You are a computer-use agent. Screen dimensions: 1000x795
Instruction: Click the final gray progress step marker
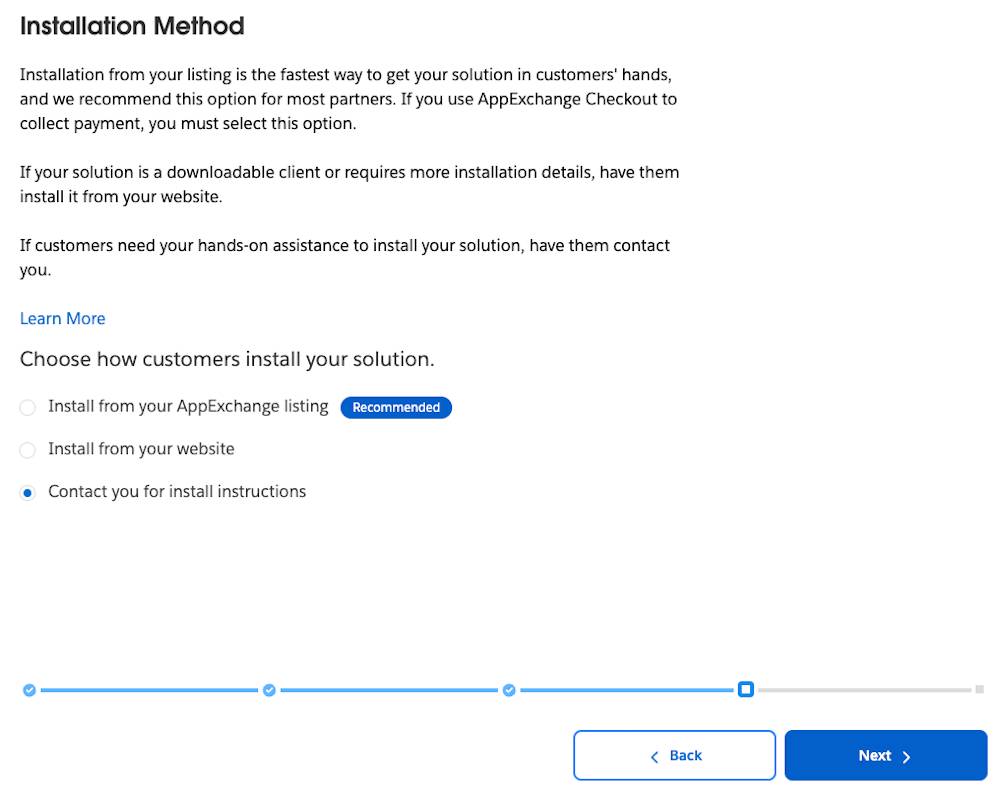pyautogui.click(x=980, y=689)
